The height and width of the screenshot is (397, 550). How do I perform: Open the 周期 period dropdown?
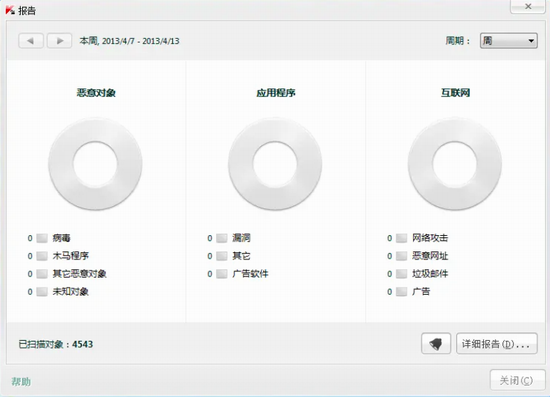click(509, 41)
